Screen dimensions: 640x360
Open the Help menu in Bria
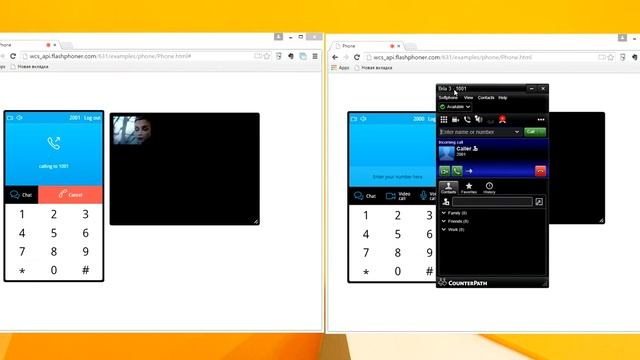pos(502,98)
